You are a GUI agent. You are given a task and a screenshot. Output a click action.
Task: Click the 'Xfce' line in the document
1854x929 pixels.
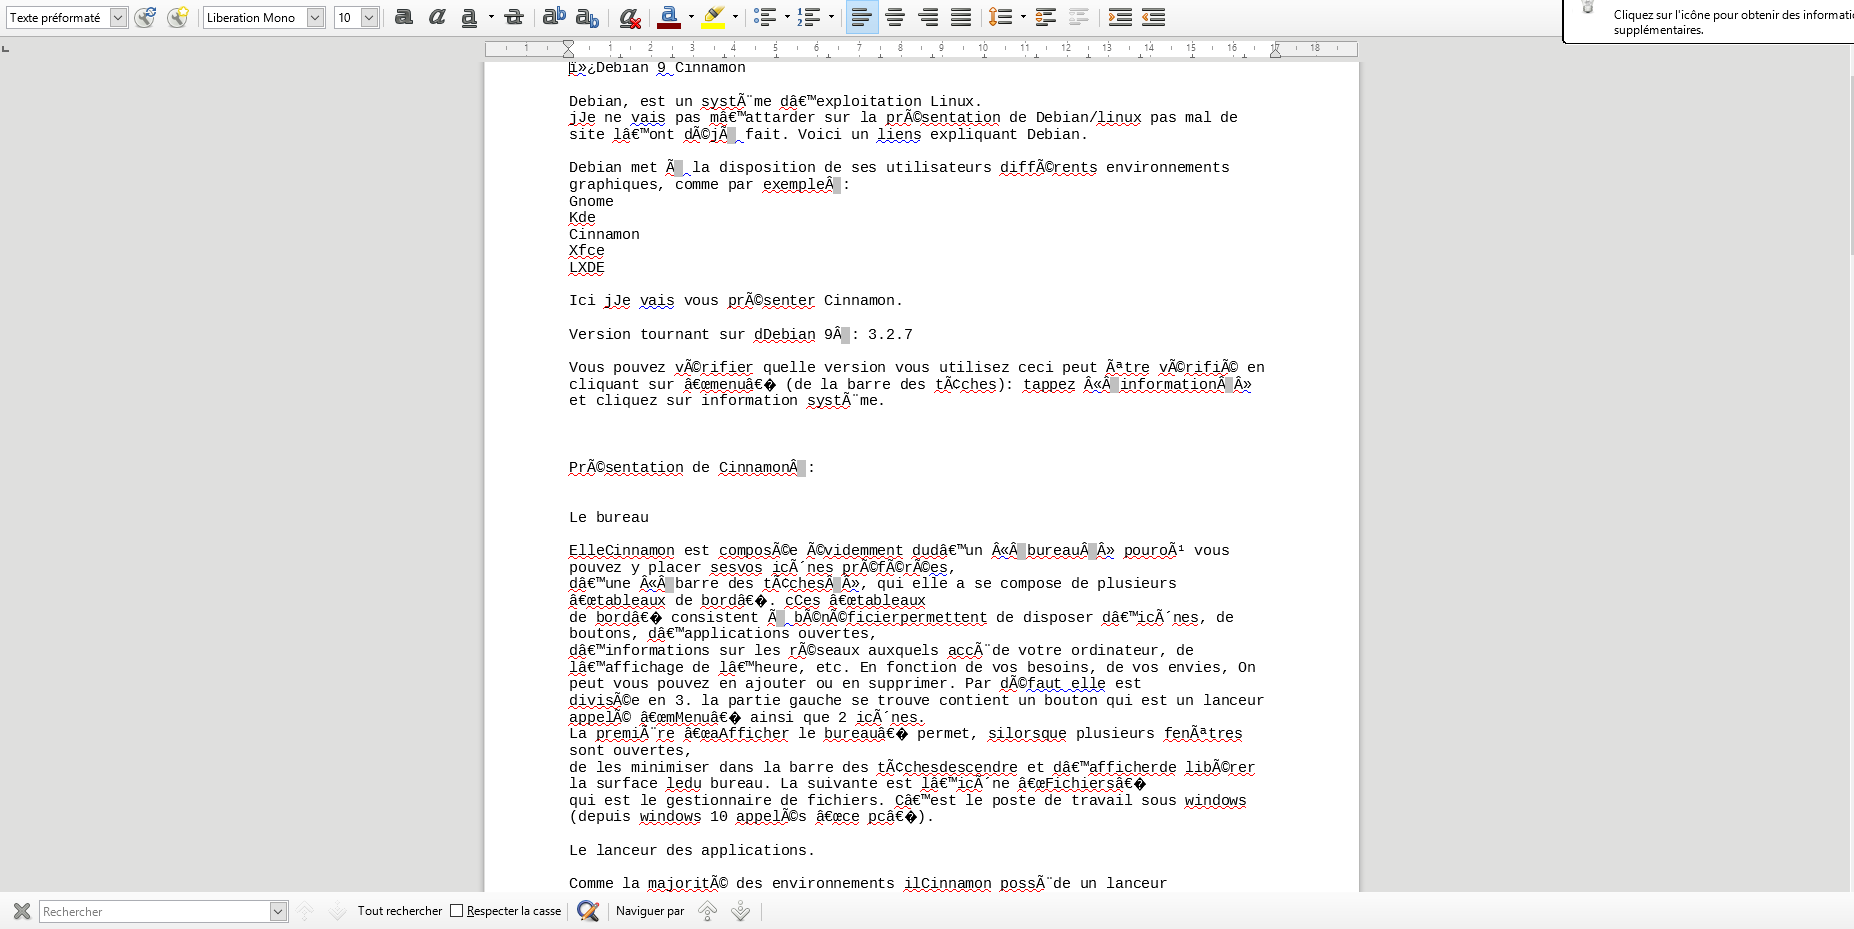(x=587, y=251)
